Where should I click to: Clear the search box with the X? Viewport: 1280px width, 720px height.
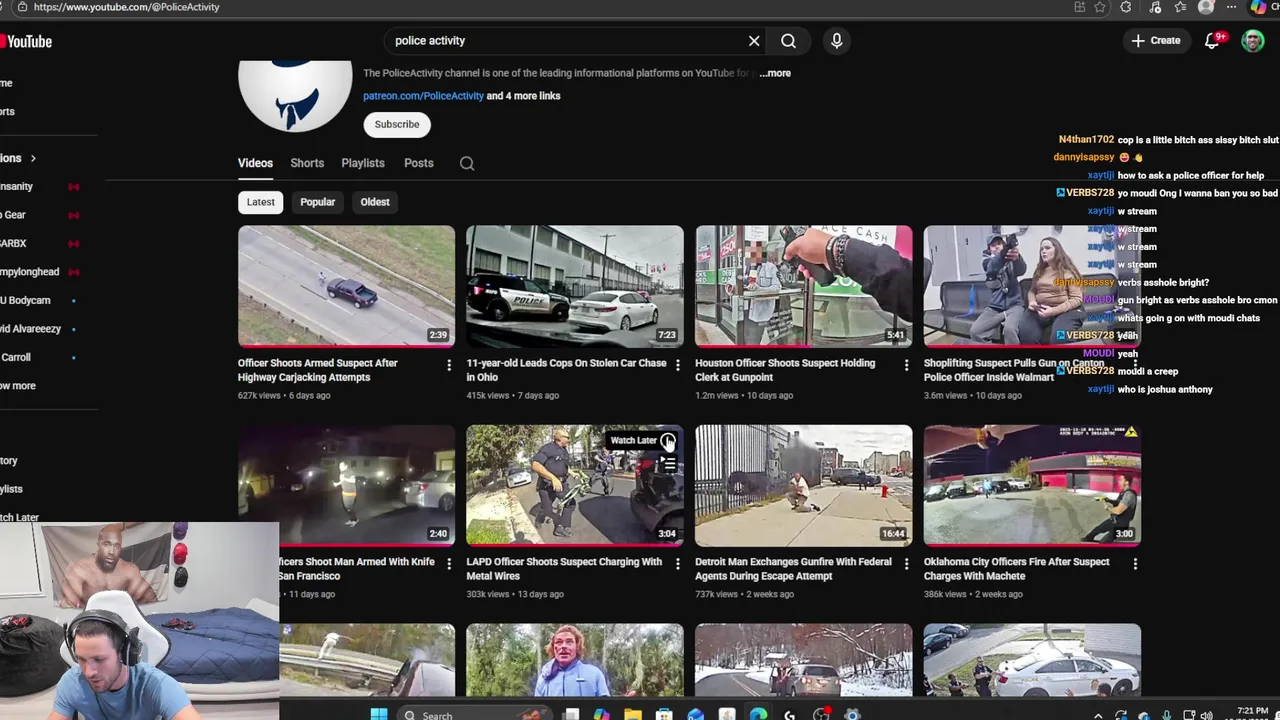click(x=754, y=41)
